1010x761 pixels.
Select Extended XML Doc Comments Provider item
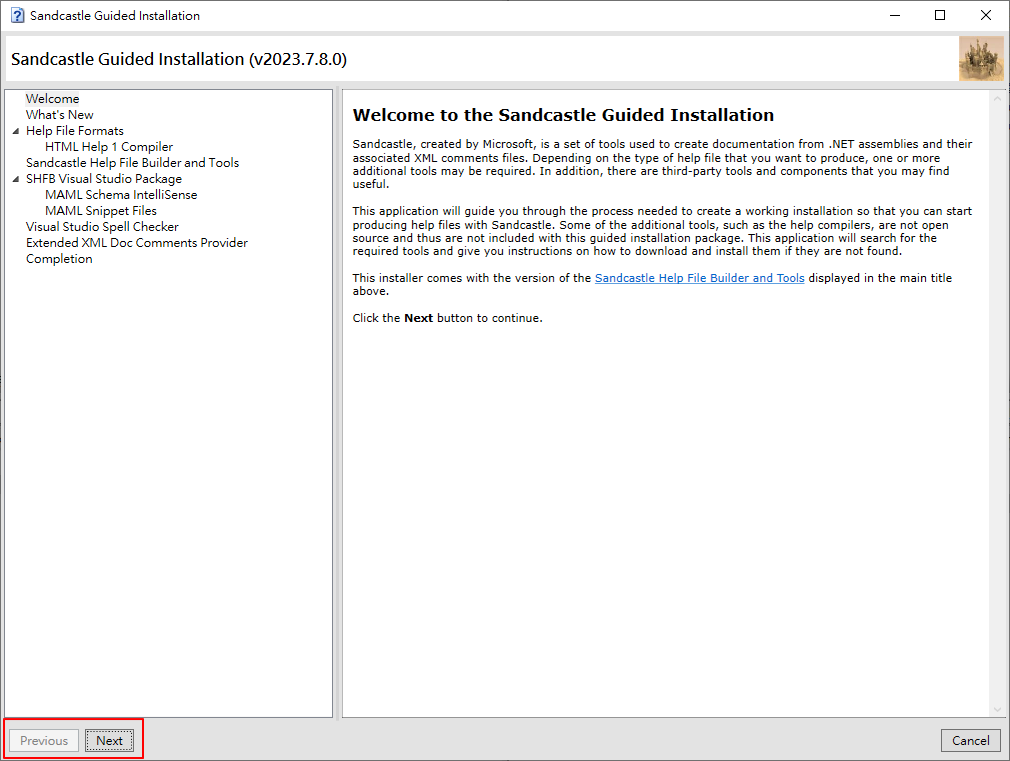point(137,243)
